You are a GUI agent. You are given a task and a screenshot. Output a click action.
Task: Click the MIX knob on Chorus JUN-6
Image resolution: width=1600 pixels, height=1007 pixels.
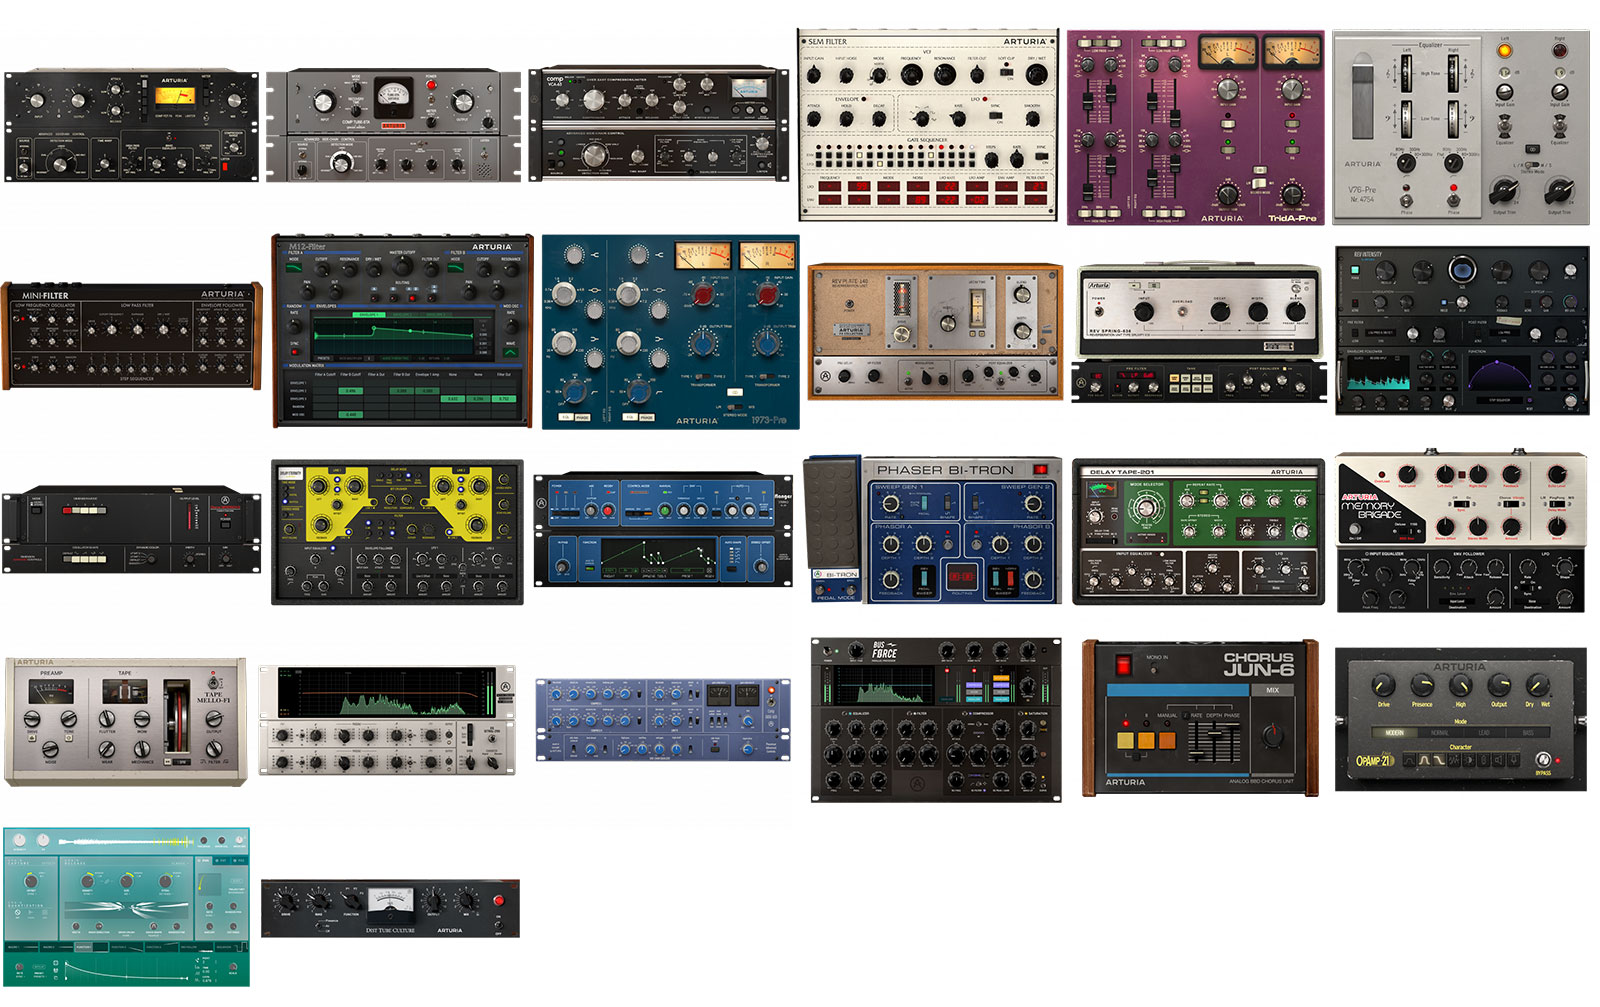[1273, 737]
